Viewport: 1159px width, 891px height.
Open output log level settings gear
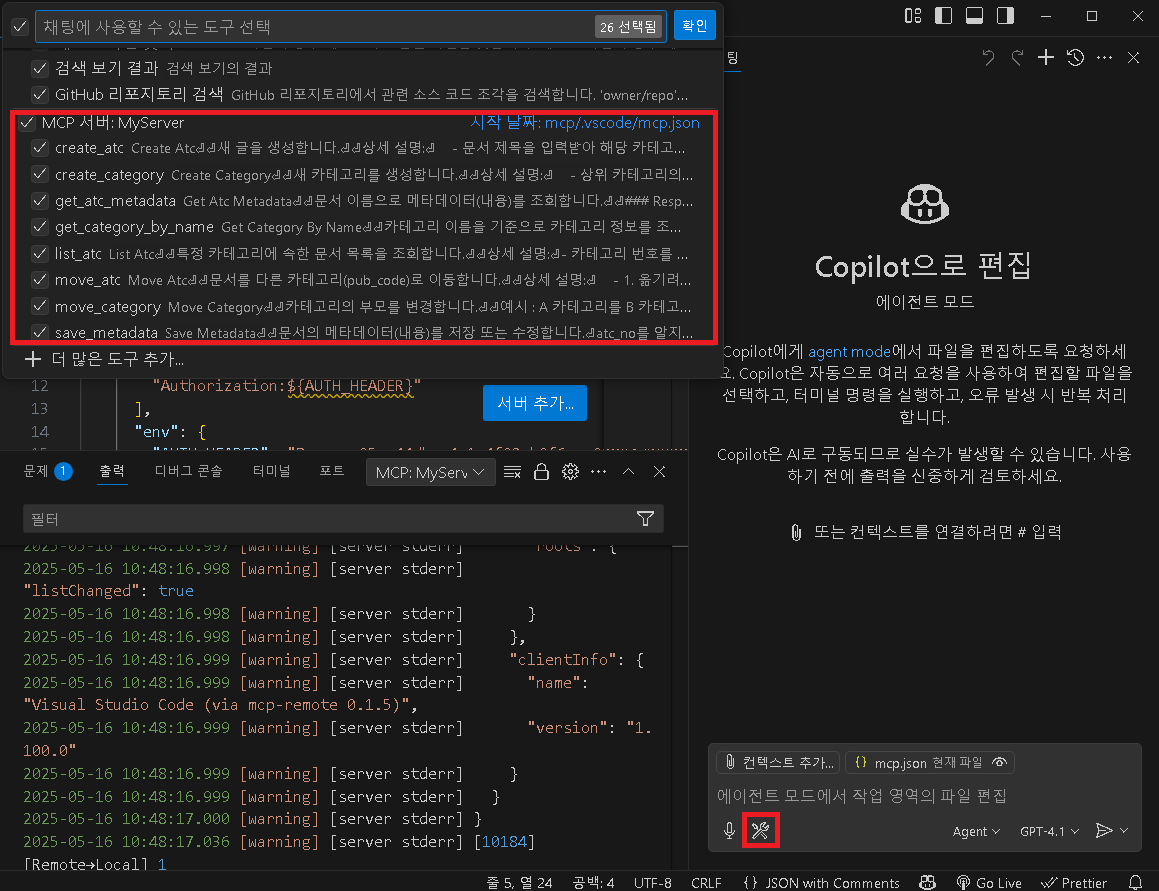[570, 472]
